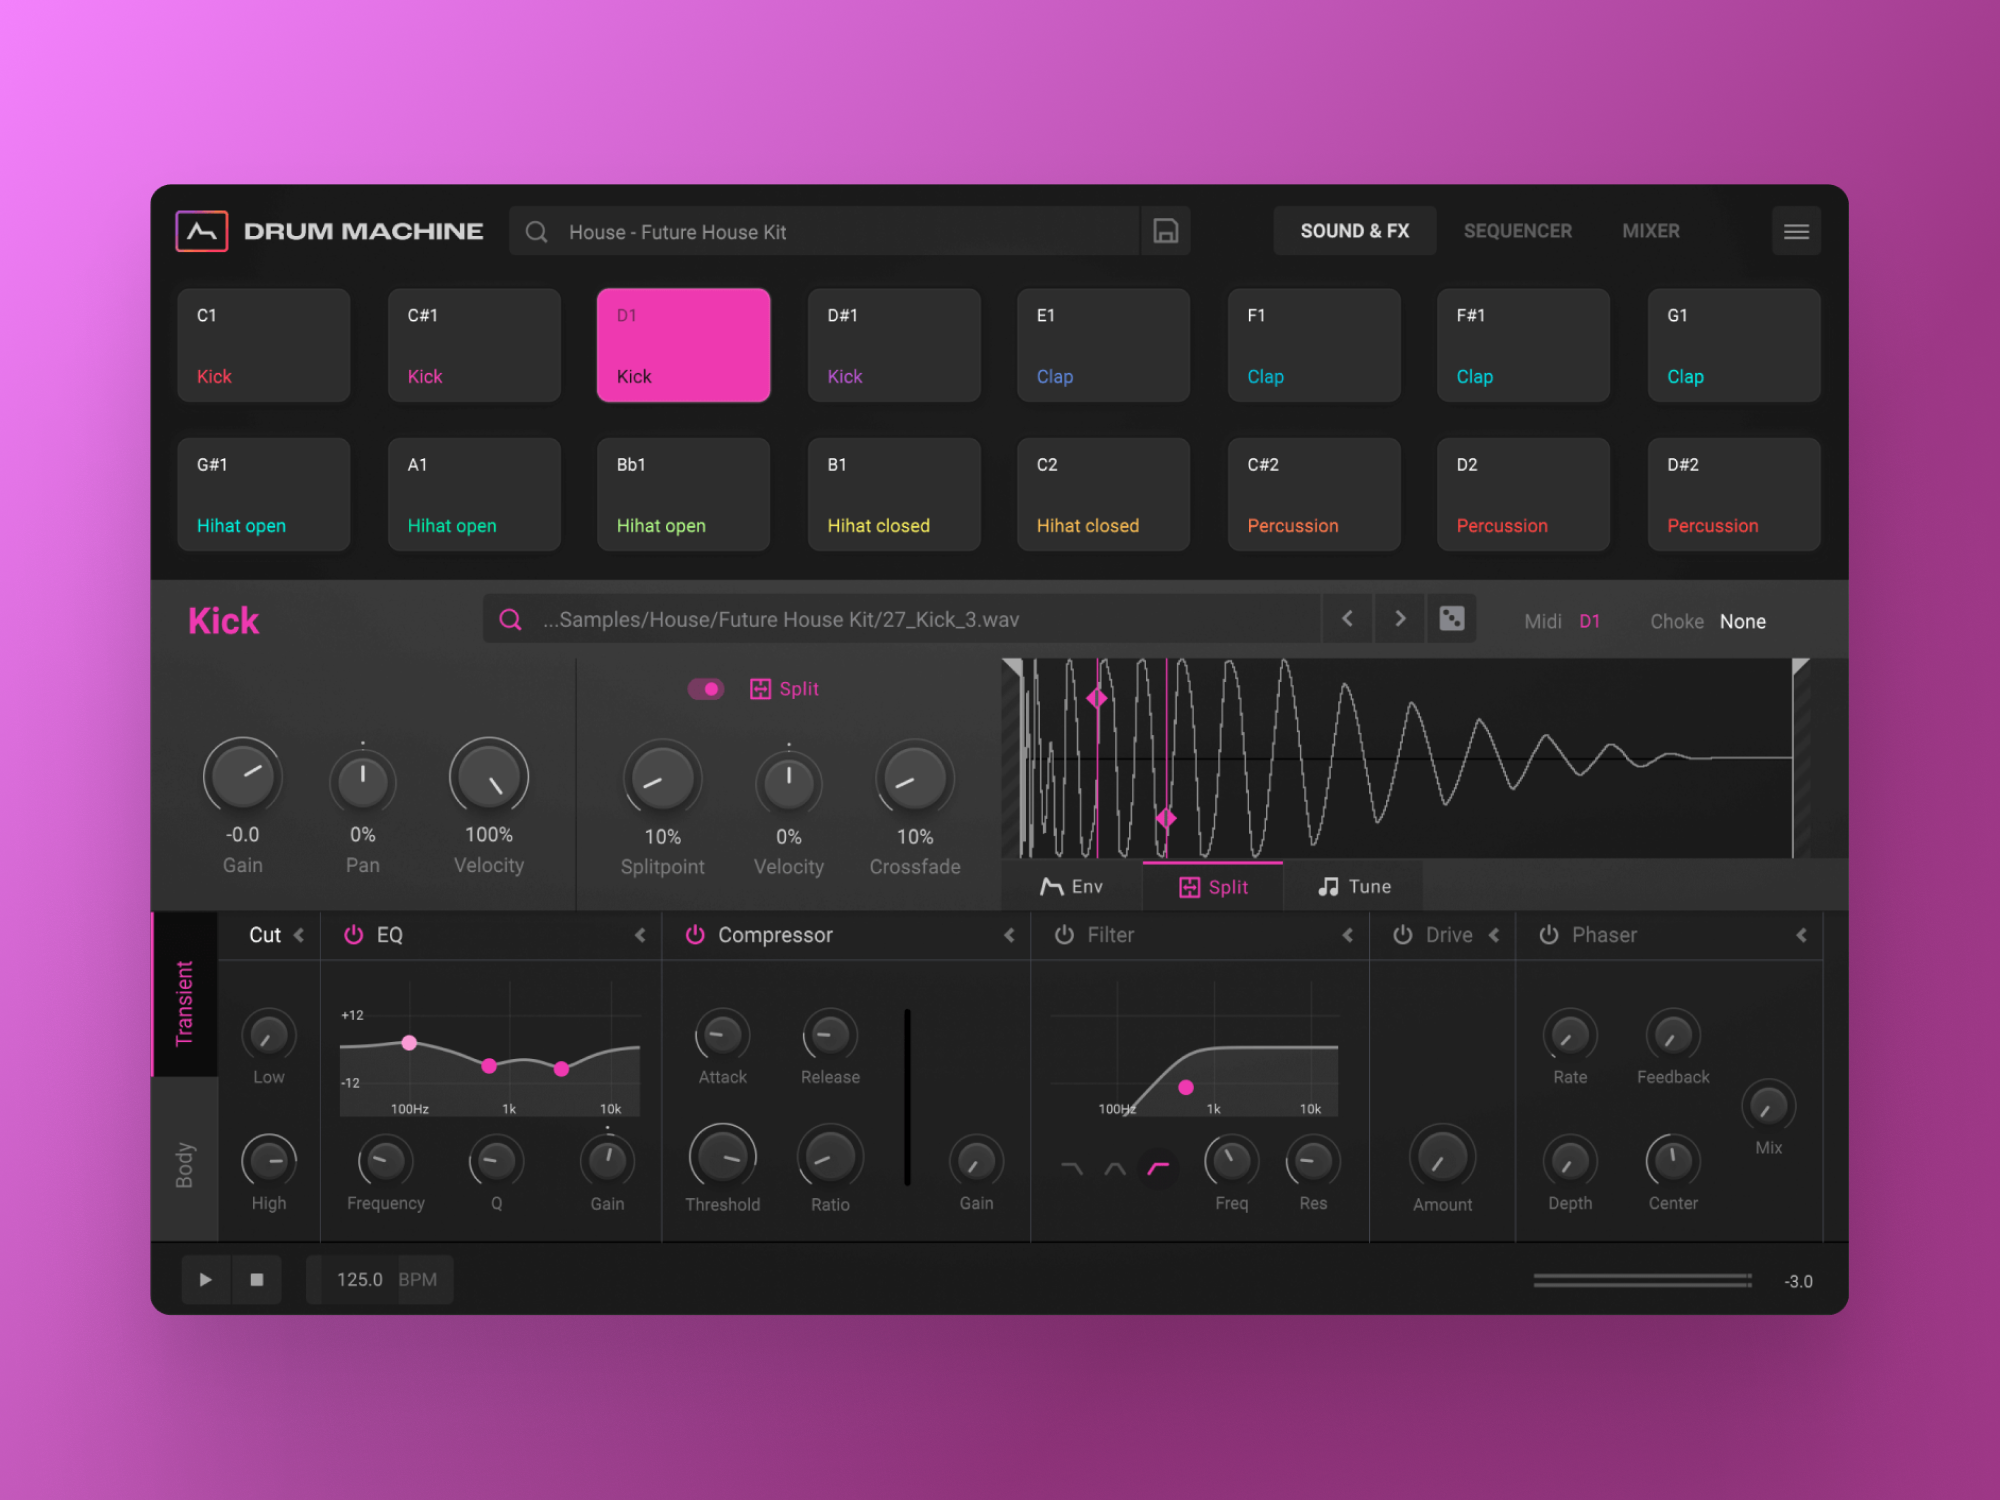The height and width of the screenshot is (1500, 2000).
Task: Click the Drive Amount knob
Action: tap(1442, 1157)
